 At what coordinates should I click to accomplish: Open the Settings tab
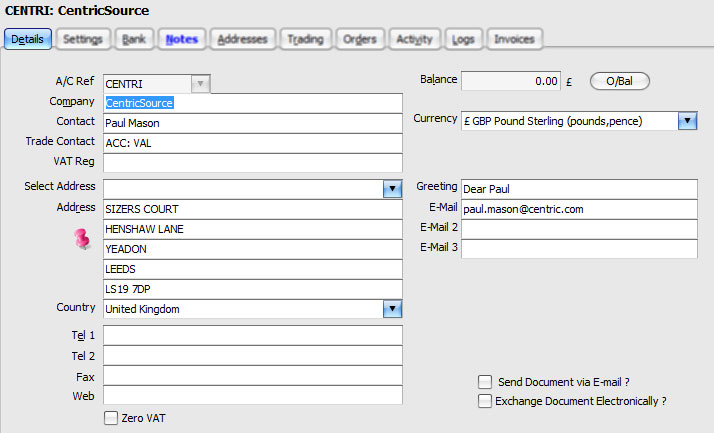coord(83,39)
